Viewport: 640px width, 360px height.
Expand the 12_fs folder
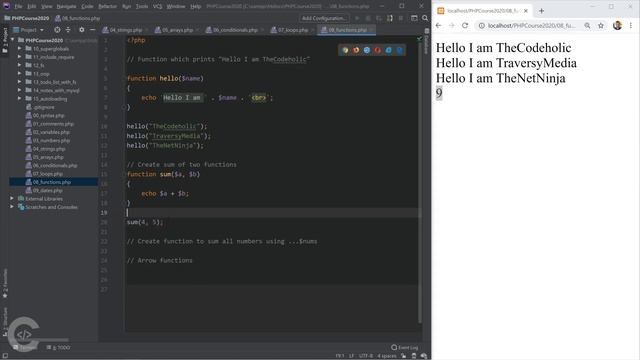tap(20, 65)
